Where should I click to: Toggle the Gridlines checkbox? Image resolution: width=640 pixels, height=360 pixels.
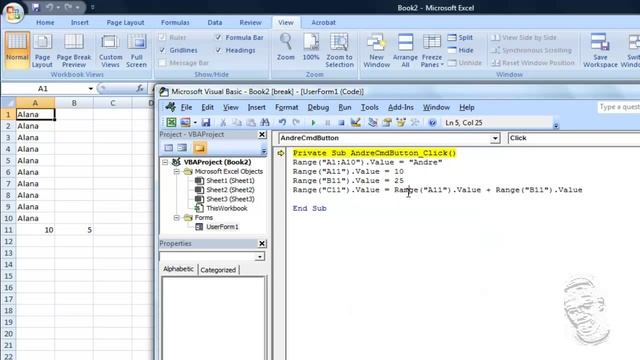coord(162,50)
